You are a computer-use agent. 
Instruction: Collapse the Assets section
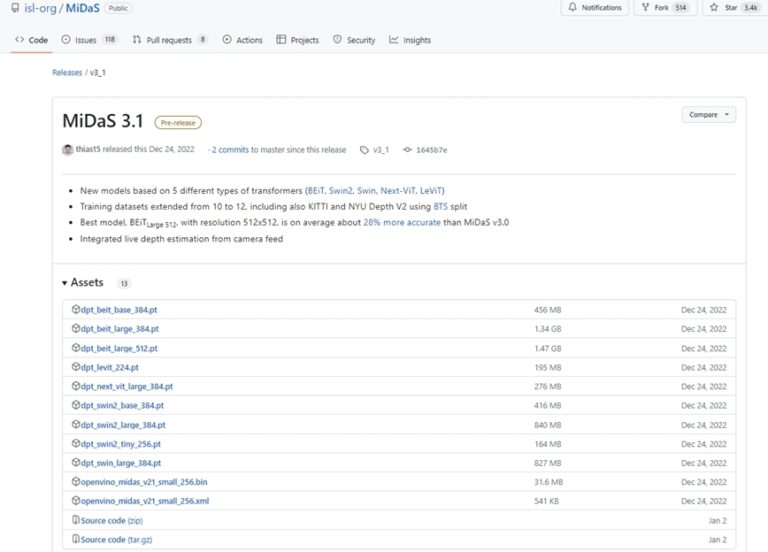tap(66, 283)
